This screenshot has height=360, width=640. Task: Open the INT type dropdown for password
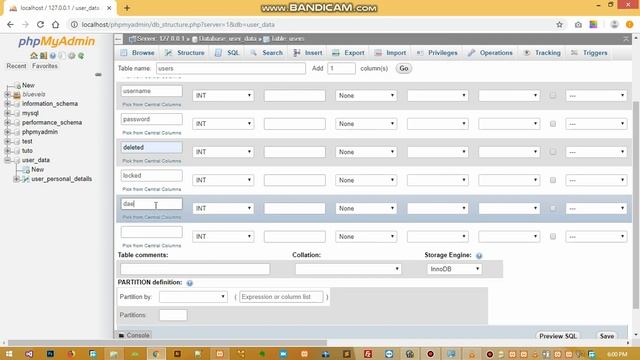(x=223, y=124)
